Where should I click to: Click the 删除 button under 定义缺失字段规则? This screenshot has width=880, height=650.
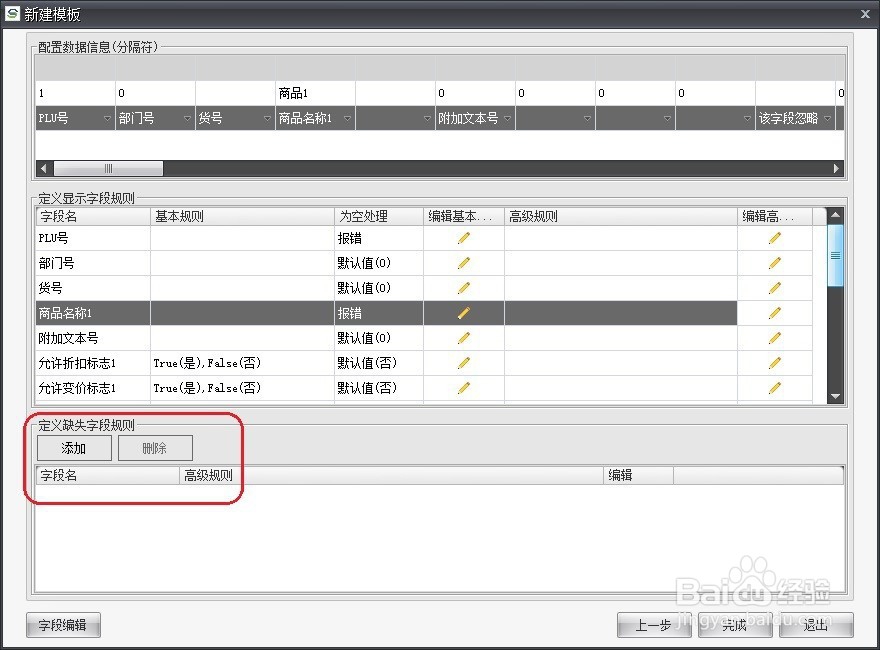pyautogui.click(x=155, y=448)
